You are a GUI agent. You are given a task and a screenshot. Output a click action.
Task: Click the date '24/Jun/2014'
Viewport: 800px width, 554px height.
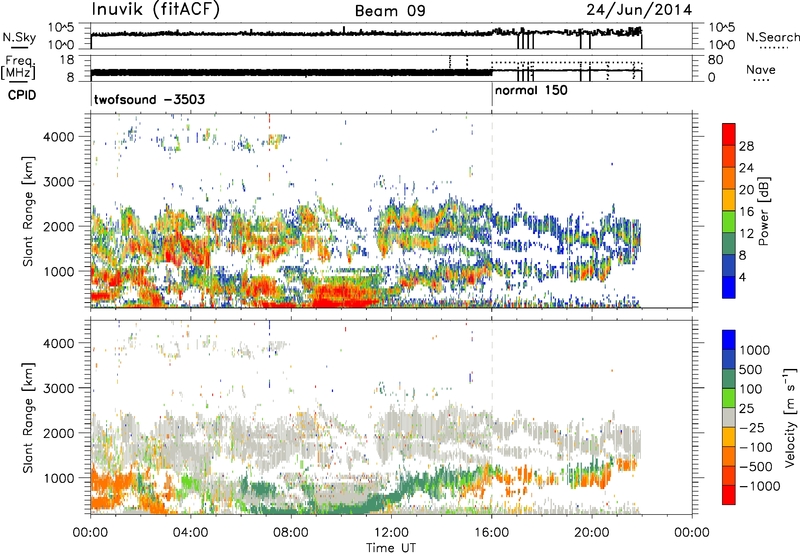(639, 10)
